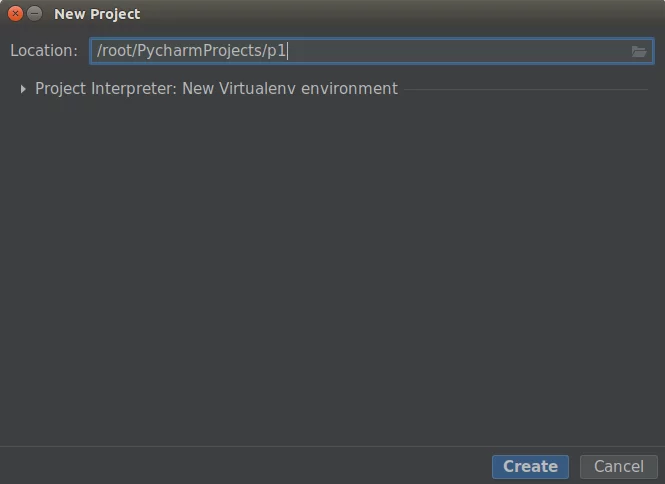Focus the Location path input field
Image resolution: width=665 pixels, height=484 pixels.
[372, 51]
